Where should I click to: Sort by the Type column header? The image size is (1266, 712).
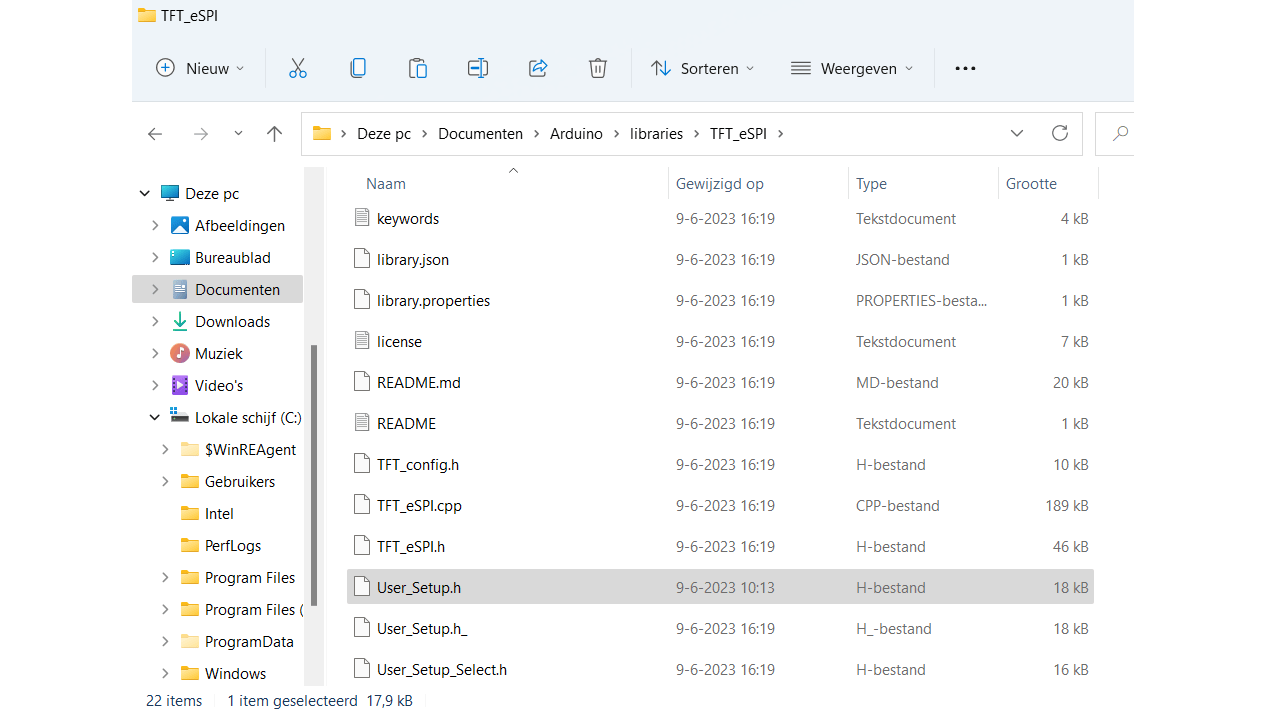871,184
